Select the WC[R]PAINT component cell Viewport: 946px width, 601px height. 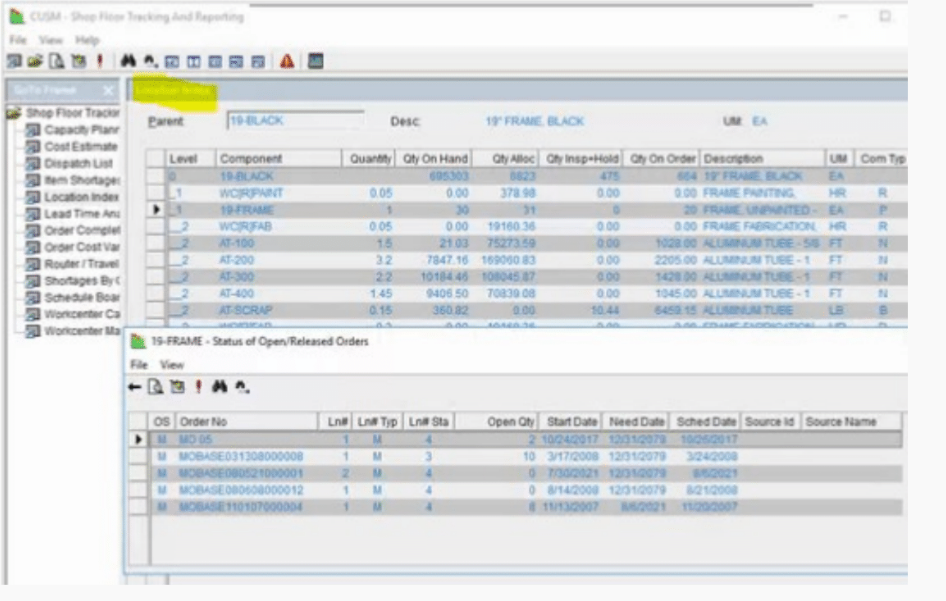(x=278, y=193)
